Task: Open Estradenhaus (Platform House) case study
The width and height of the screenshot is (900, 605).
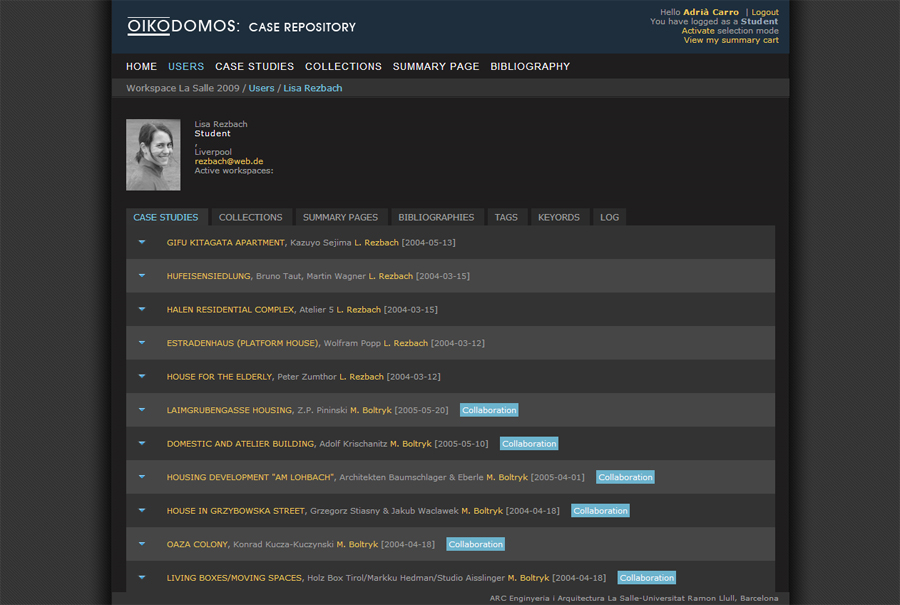Action: point(243,343)
